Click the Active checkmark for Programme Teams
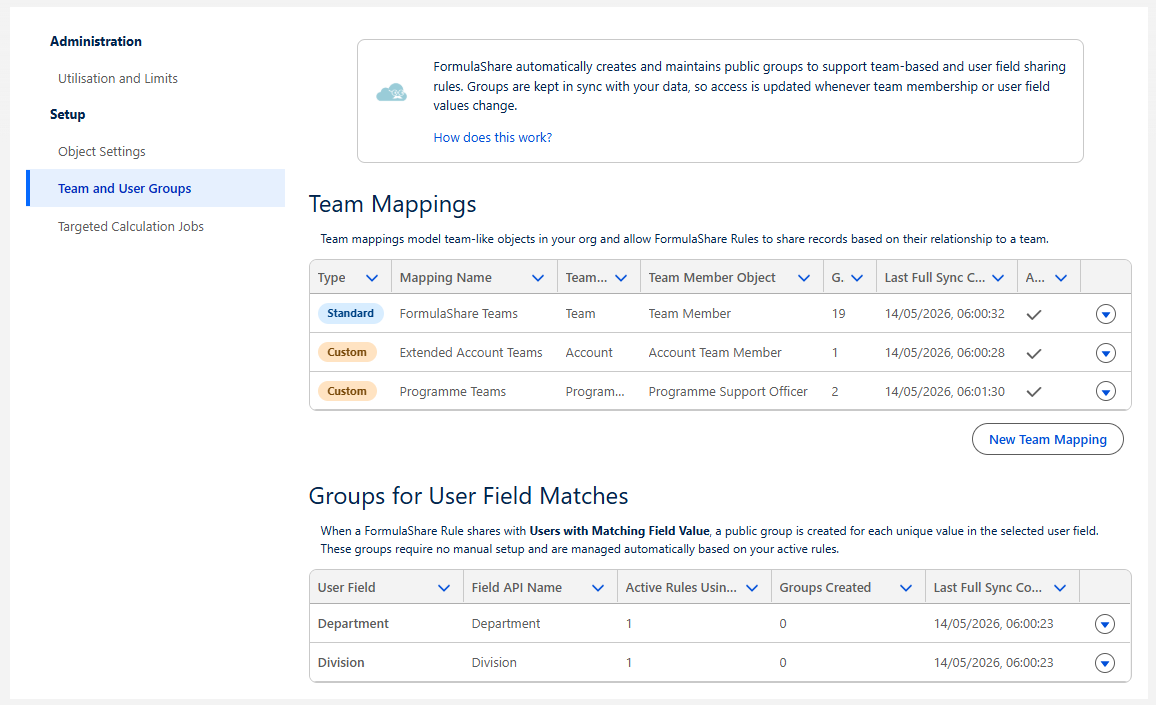Image resolution: width=1156 pixels, height=705 pixels. pos(1034,392)
